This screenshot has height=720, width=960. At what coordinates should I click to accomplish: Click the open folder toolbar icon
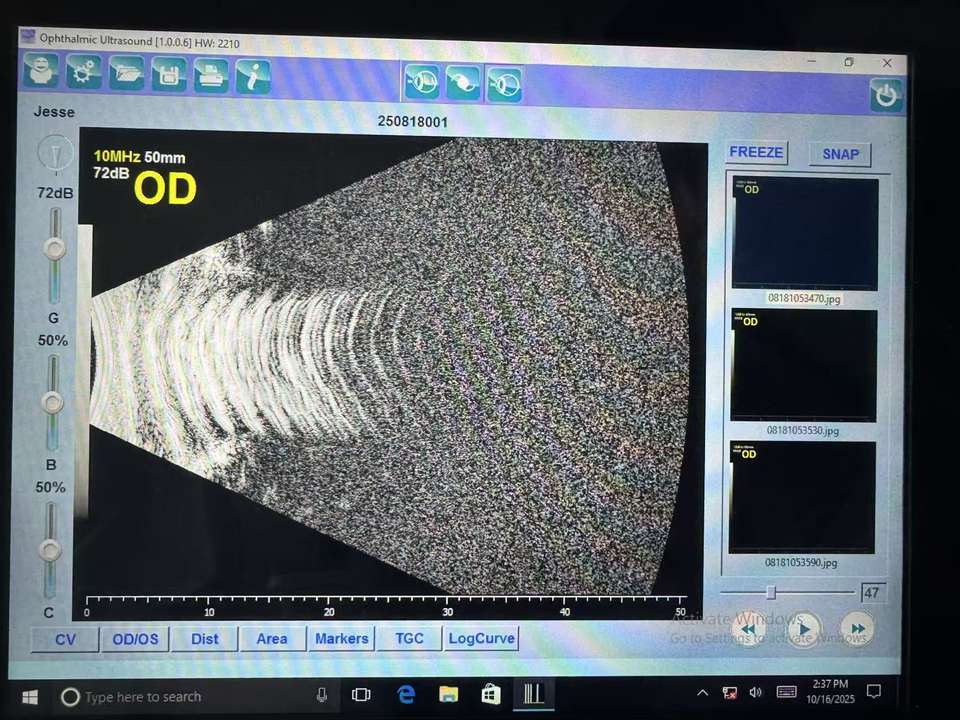click(127, 74)
